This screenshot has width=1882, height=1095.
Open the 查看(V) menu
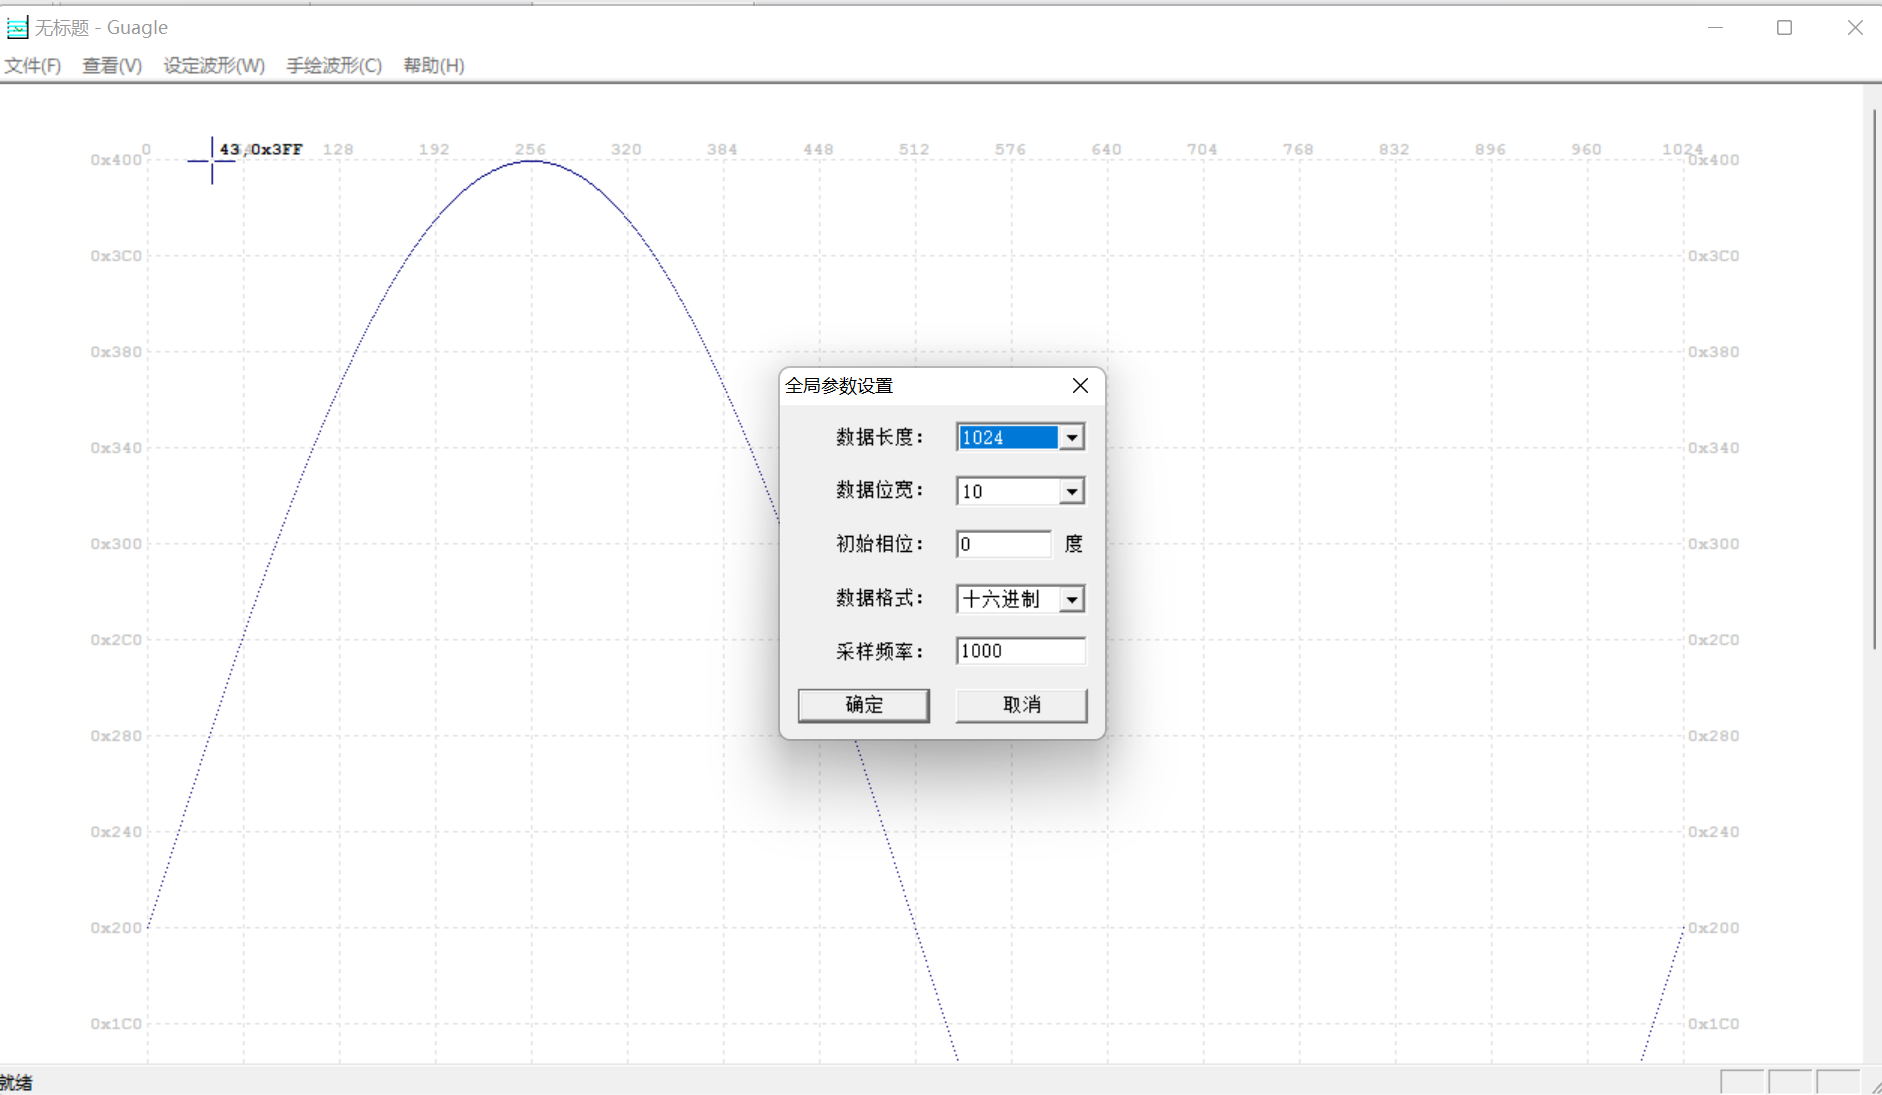pos(112,65)
